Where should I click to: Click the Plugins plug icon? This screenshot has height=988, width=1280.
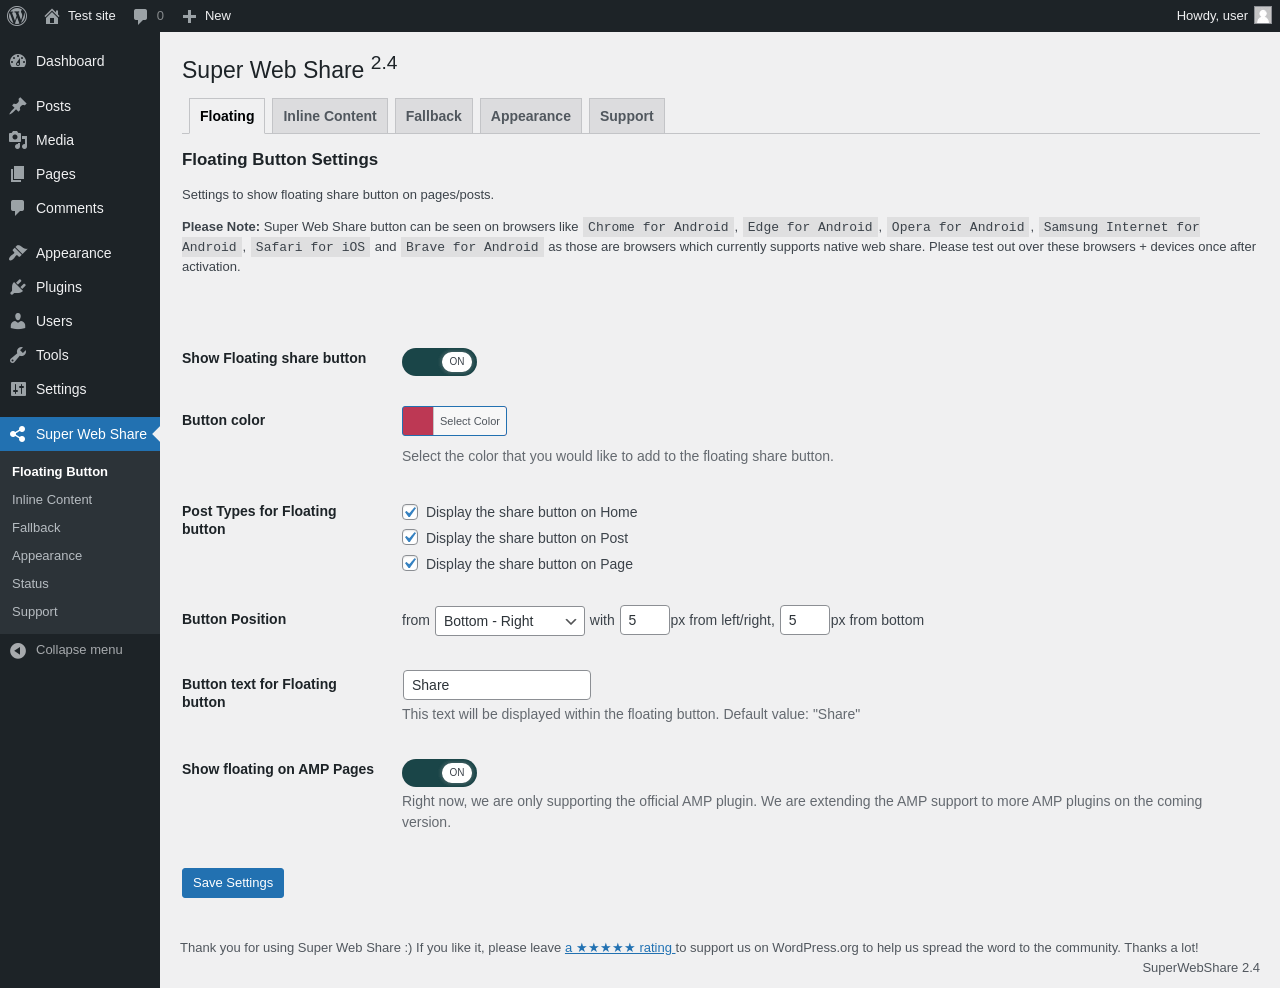(x=18, y=287)
